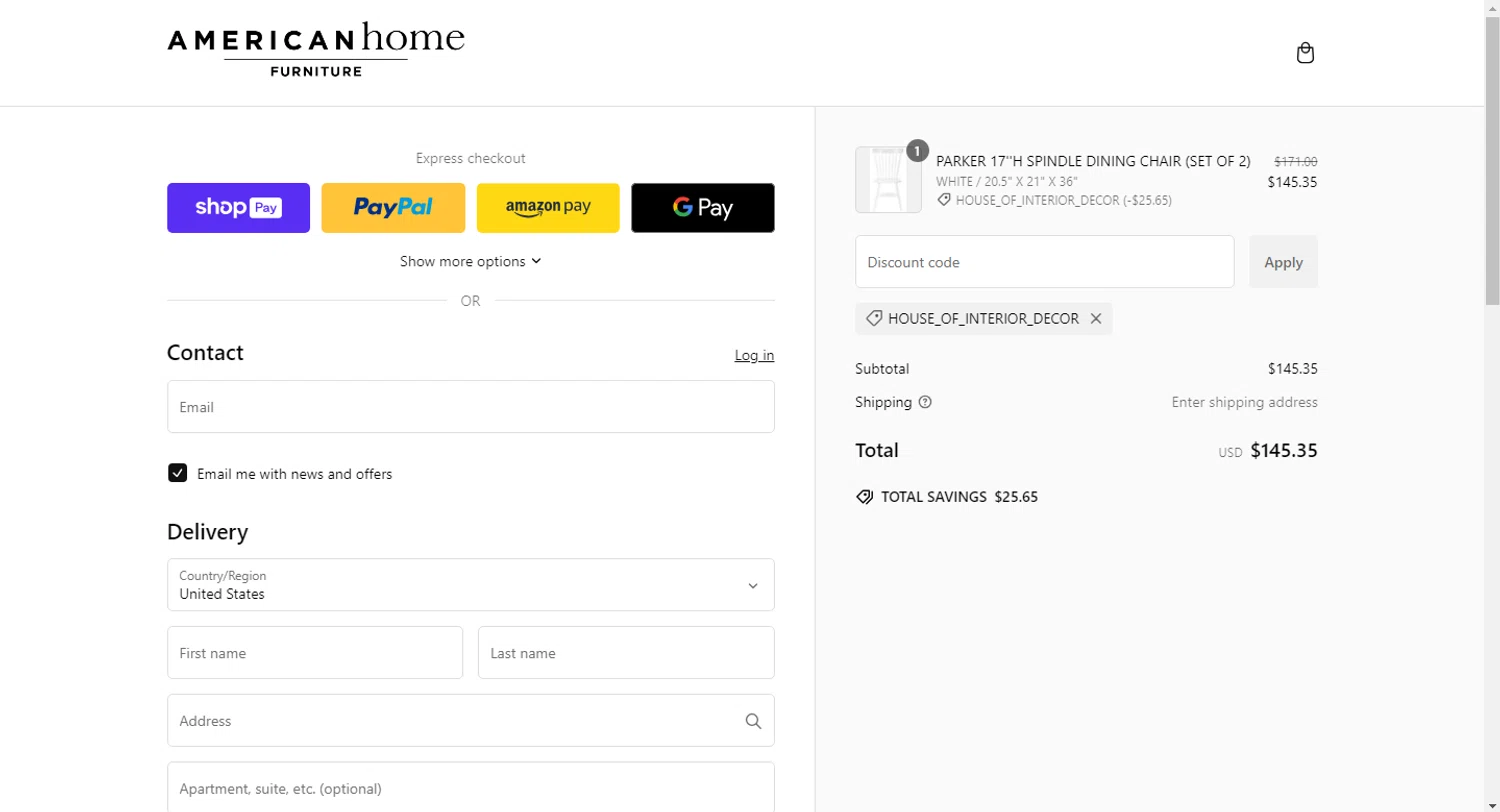Viewport: 1500px width, 812px height.
Task: Apply the discount code
Action: pos(1283,262)
